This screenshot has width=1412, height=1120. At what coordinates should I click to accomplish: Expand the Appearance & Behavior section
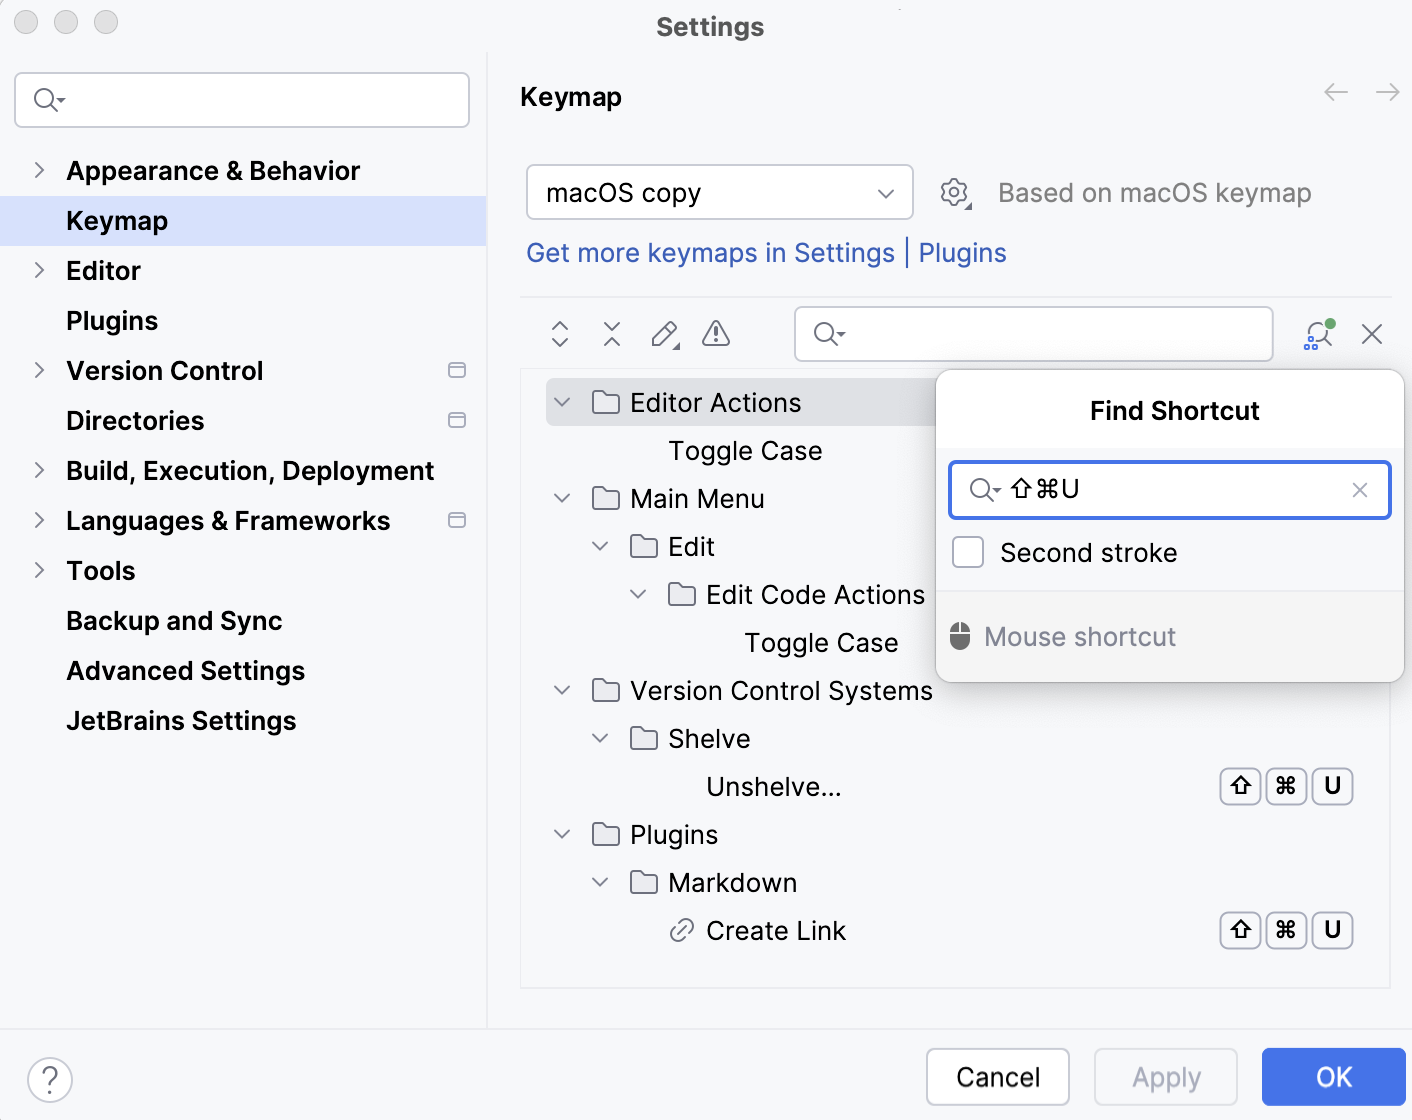click(38, 170)
